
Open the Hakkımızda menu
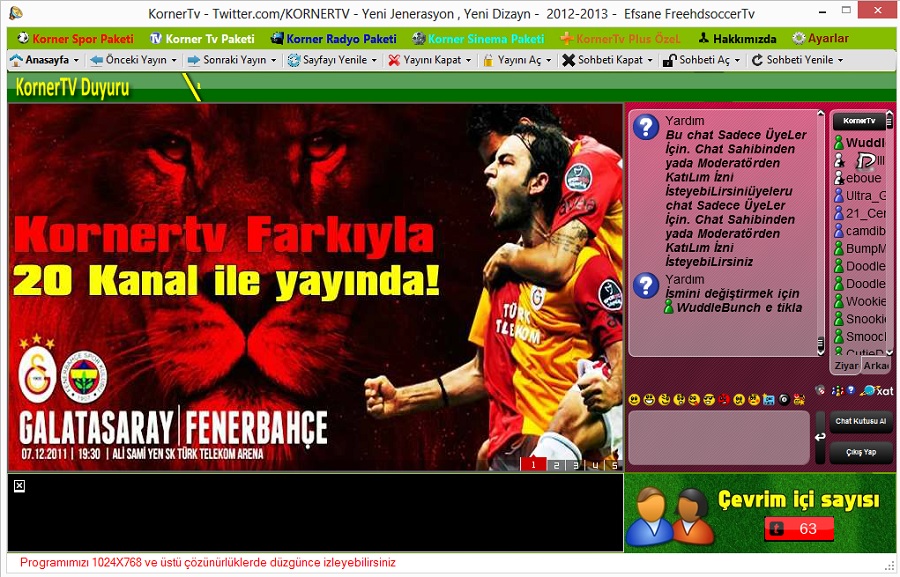click(x=737, y=38)
